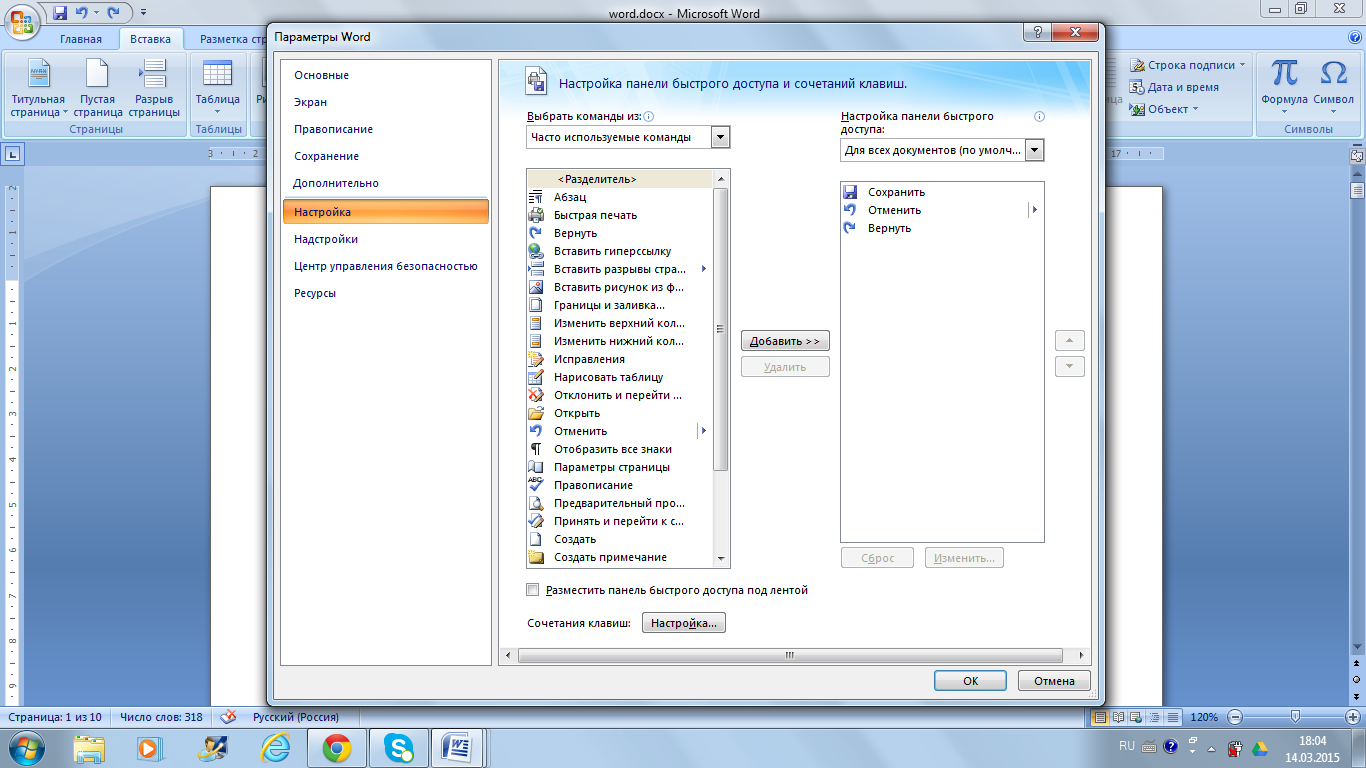Click Save icon in Word title bar
This screenshot has width=1366, height=768.
point(60,13)
